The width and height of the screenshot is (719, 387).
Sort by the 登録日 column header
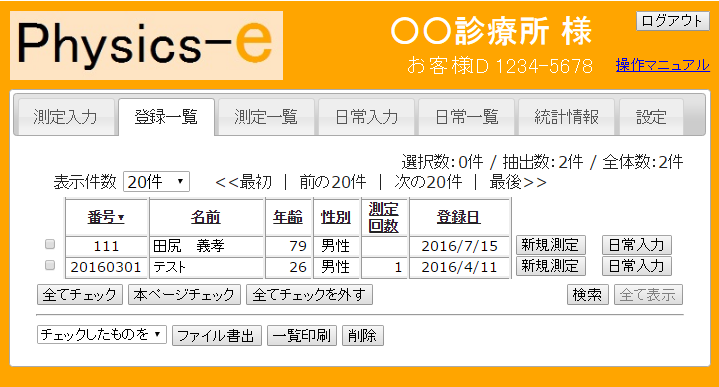pyautogui.click(x=459, y=217)
